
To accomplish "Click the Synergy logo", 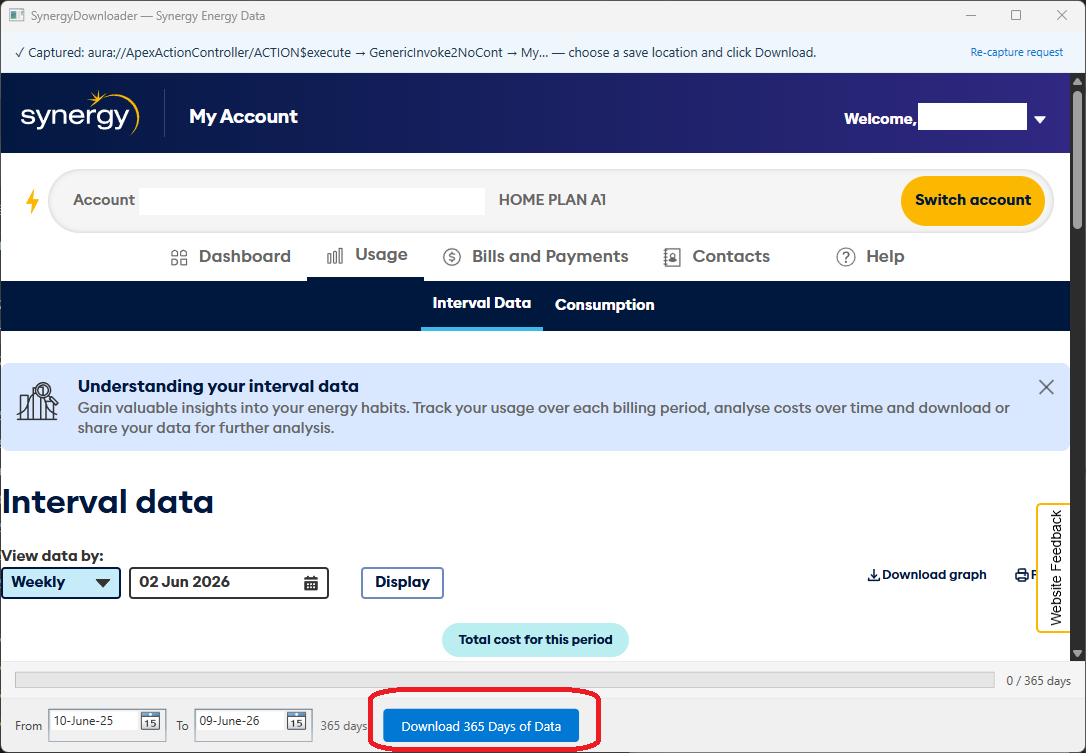I will pos(80,114).
